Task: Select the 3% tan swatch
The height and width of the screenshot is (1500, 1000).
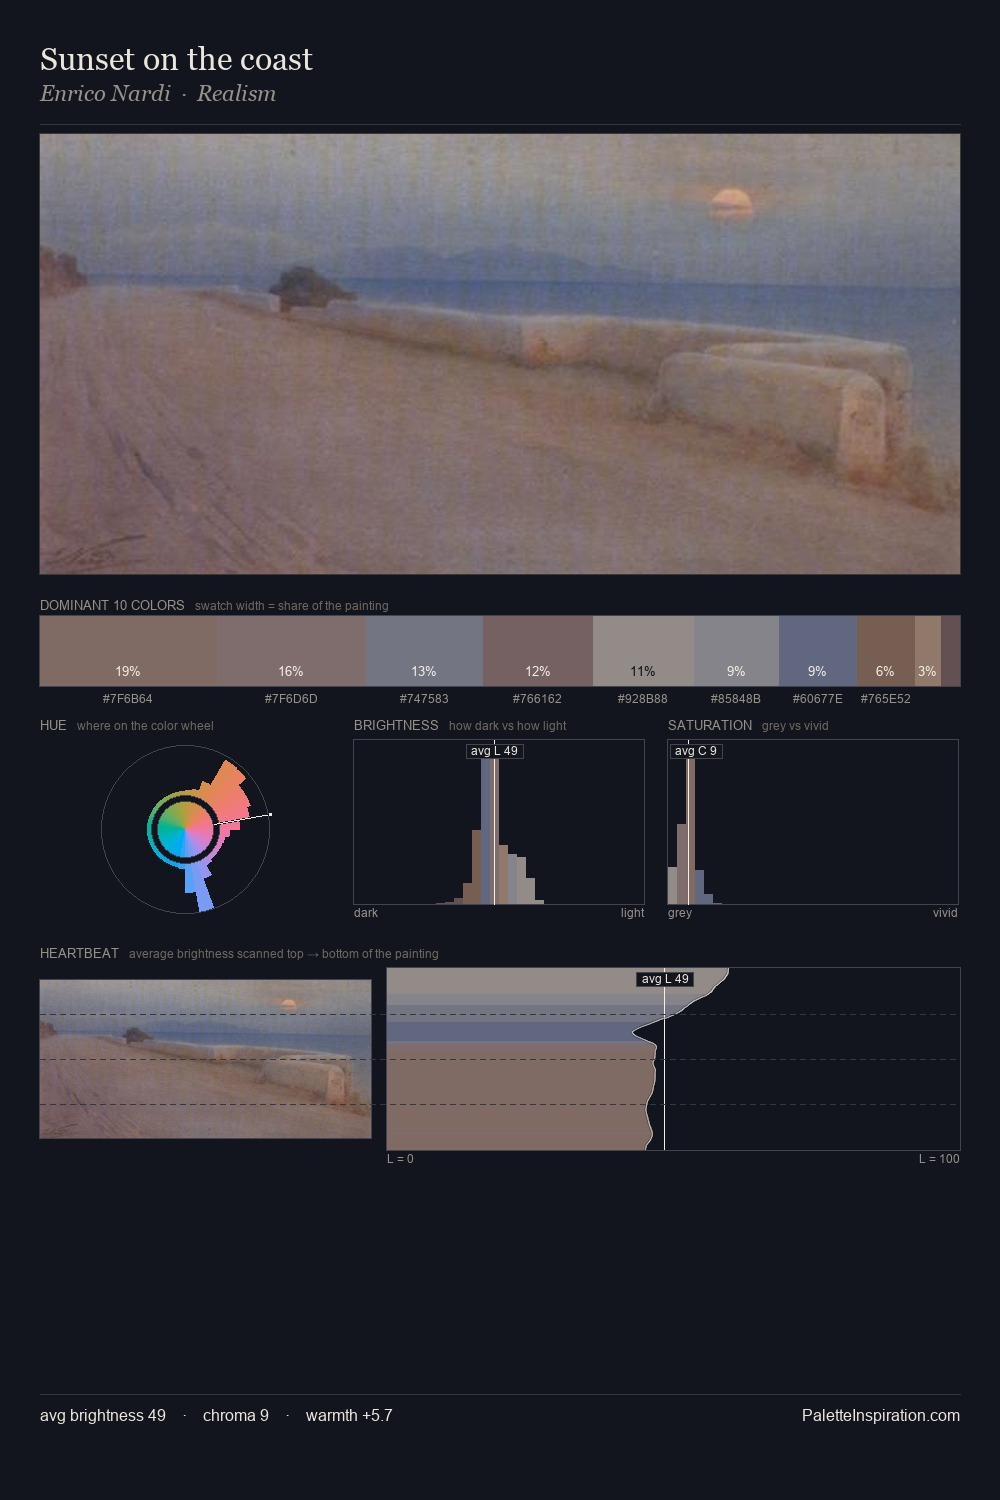Action: click(x=927, y=651)
